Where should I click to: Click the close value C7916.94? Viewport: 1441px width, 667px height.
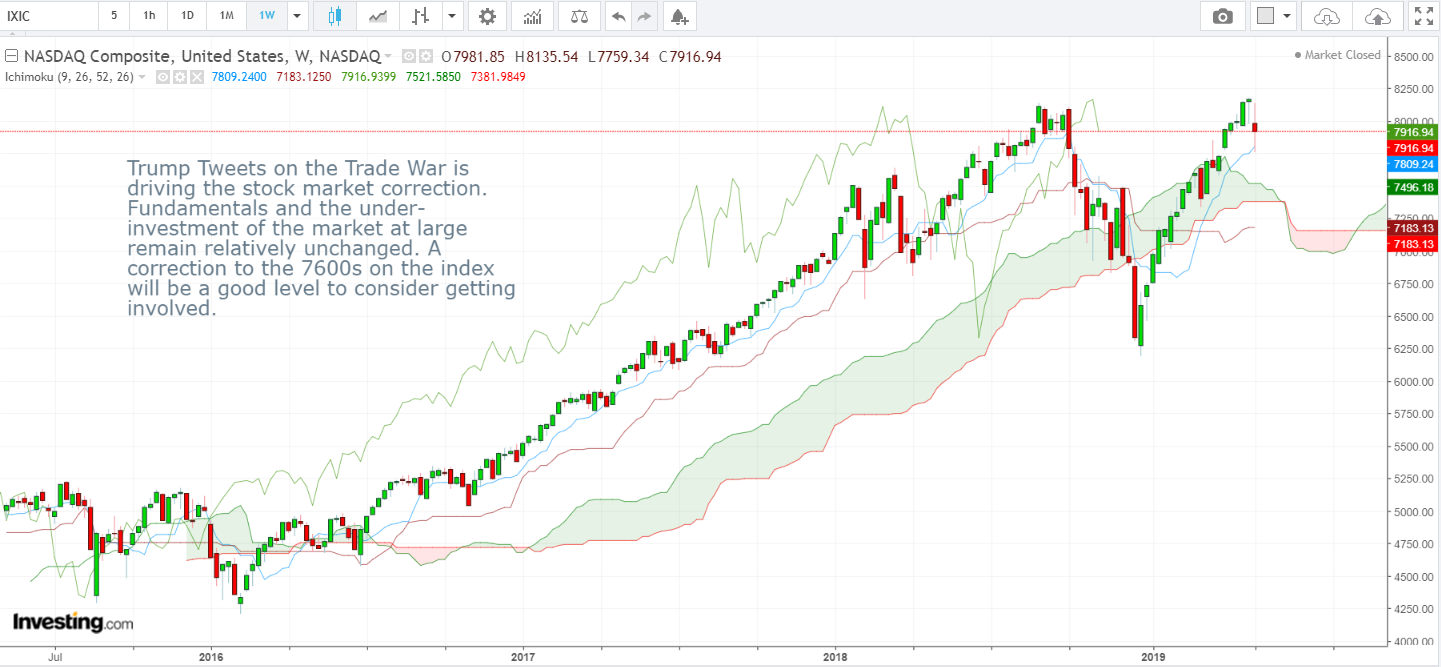coord(690,57)
